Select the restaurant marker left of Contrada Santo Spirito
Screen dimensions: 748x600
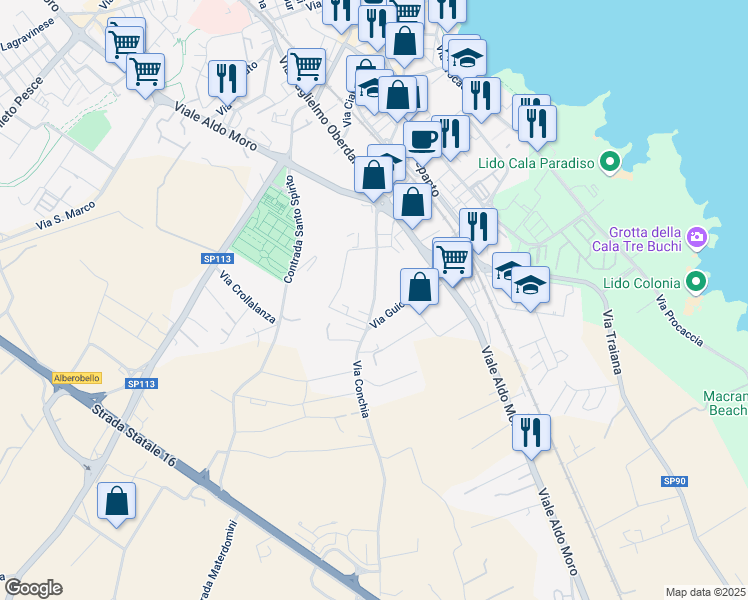pos(227,78)
